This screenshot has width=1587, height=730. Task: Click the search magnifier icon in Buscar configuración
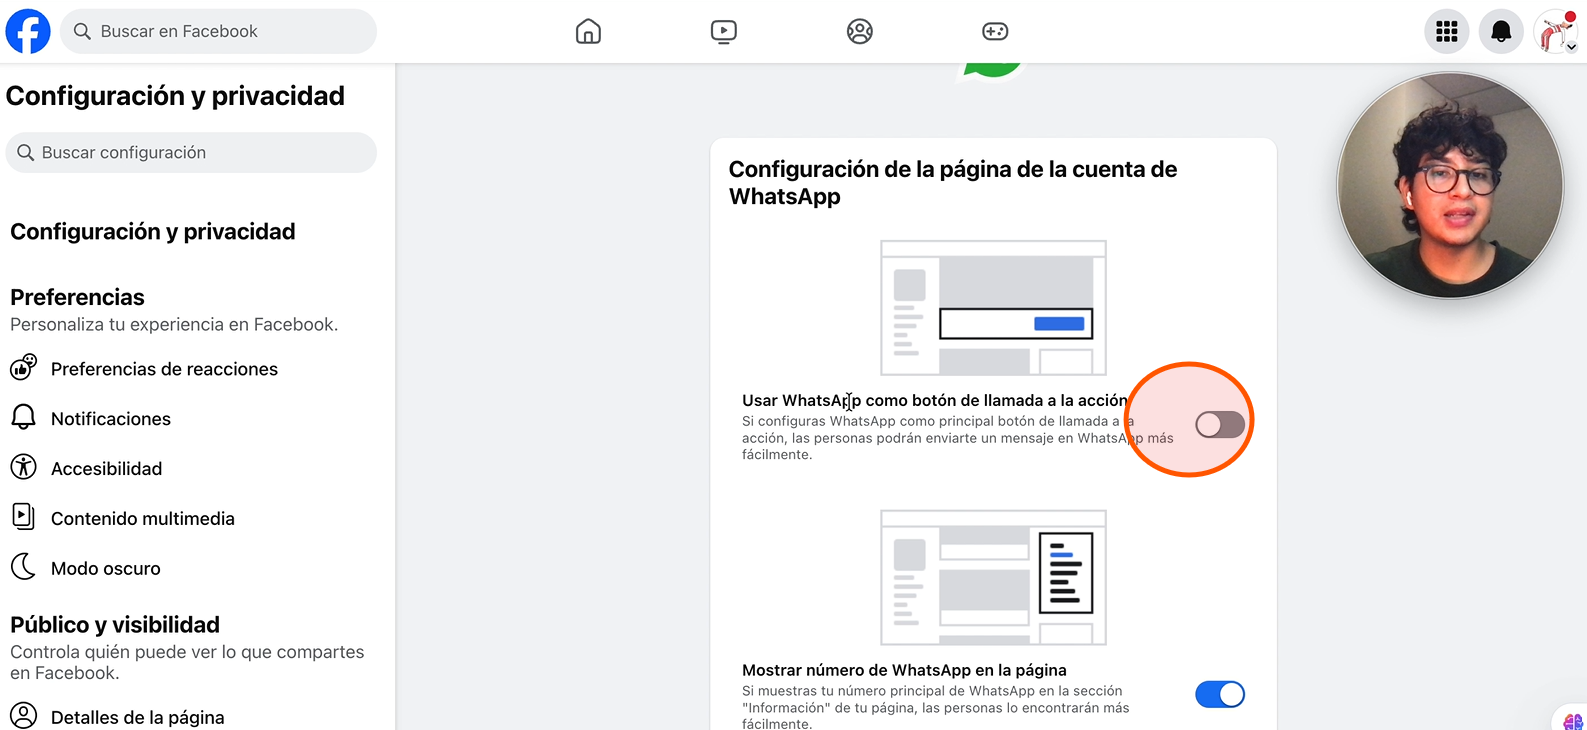tap(26, 153)
